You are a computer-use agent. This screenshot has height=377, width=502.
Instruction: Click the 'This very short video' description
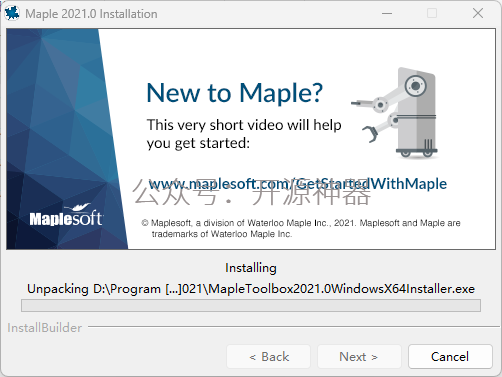(244, 134)
